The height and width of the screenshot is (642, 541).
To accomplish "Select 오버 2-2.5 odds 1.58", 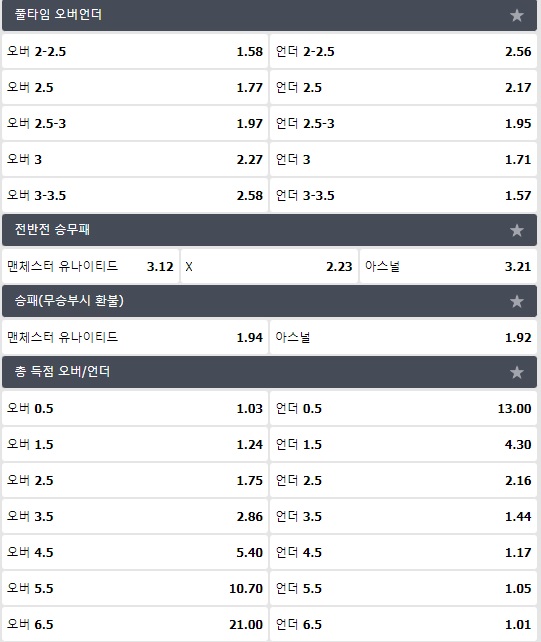I will (x=135, y=51).
